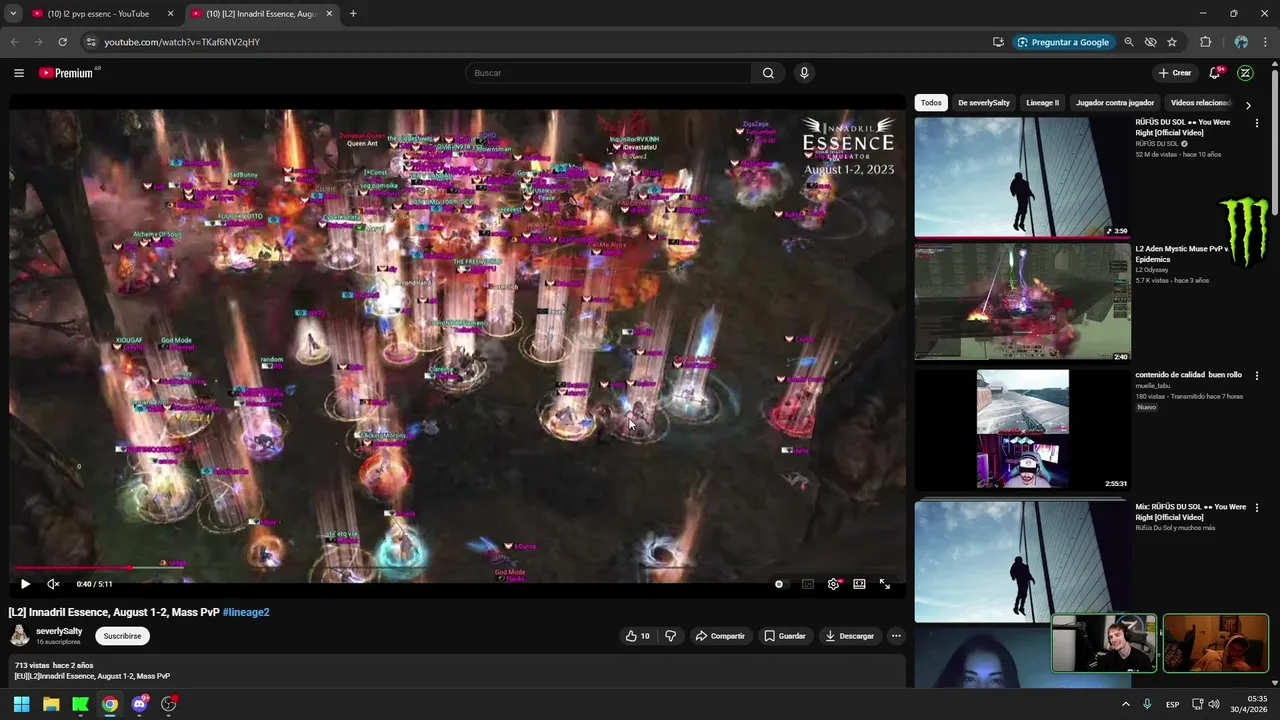Select the Lineage II filter chip
1280x720 pixels.
pyautogui.click(x=1042, y=102)
